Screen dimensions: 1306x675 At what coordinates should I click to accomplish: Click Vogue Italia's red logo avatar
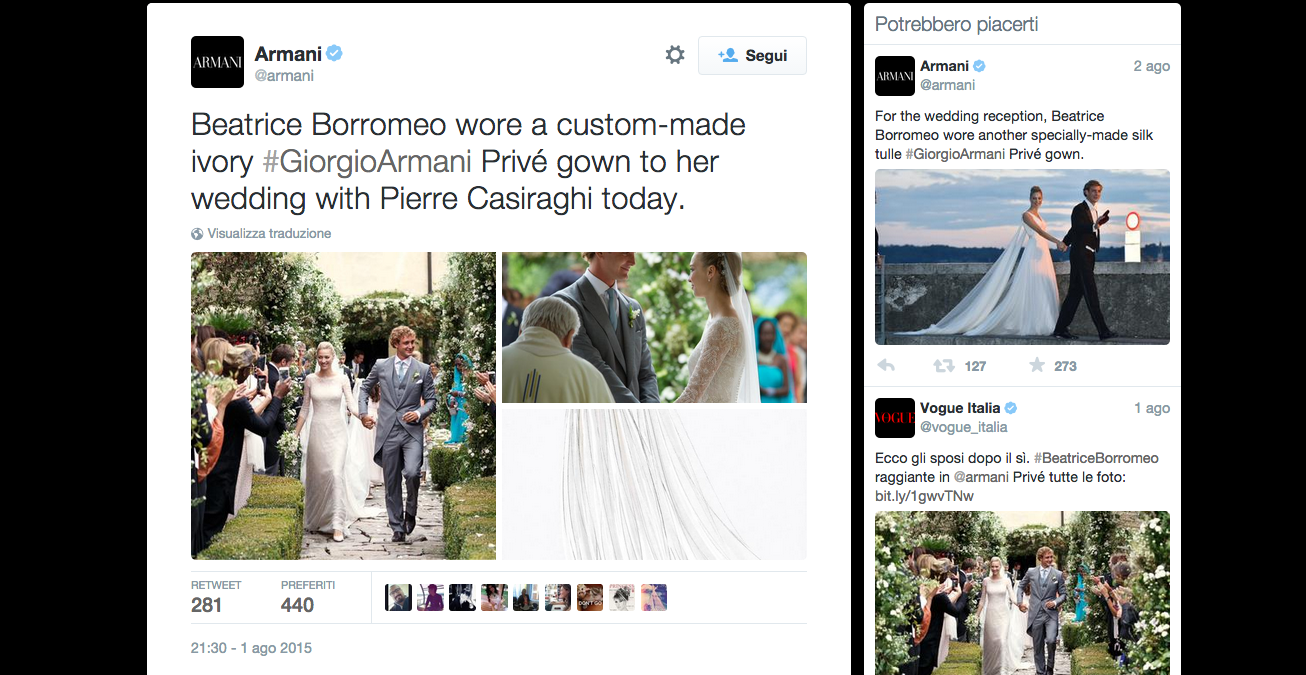click(x=895, y=418)
